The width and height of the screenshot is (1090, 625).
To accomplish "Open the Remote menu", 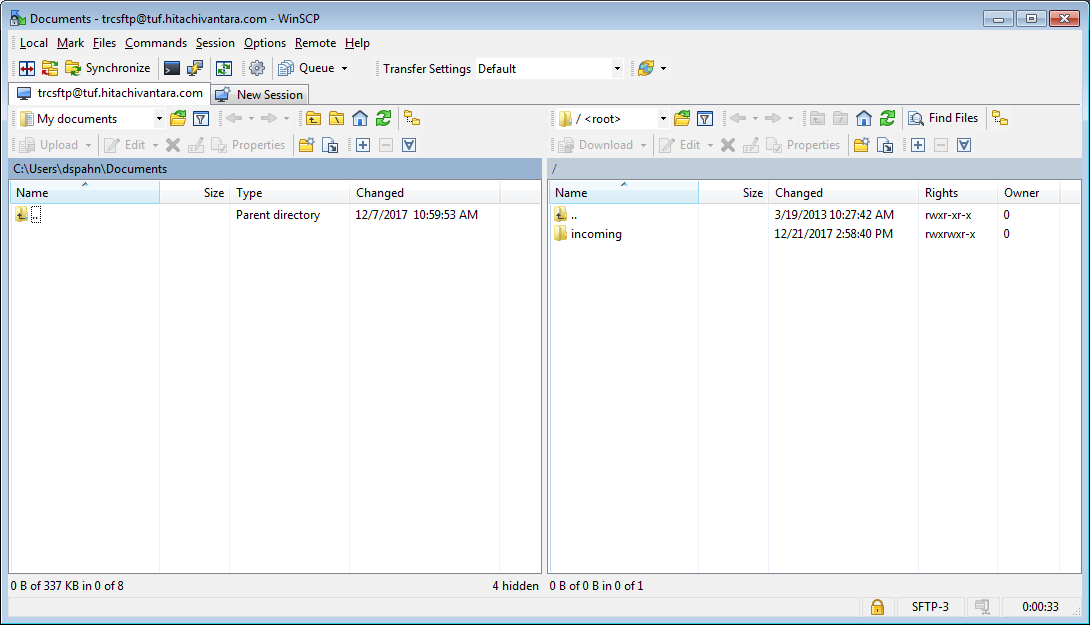I will point(315,43).
